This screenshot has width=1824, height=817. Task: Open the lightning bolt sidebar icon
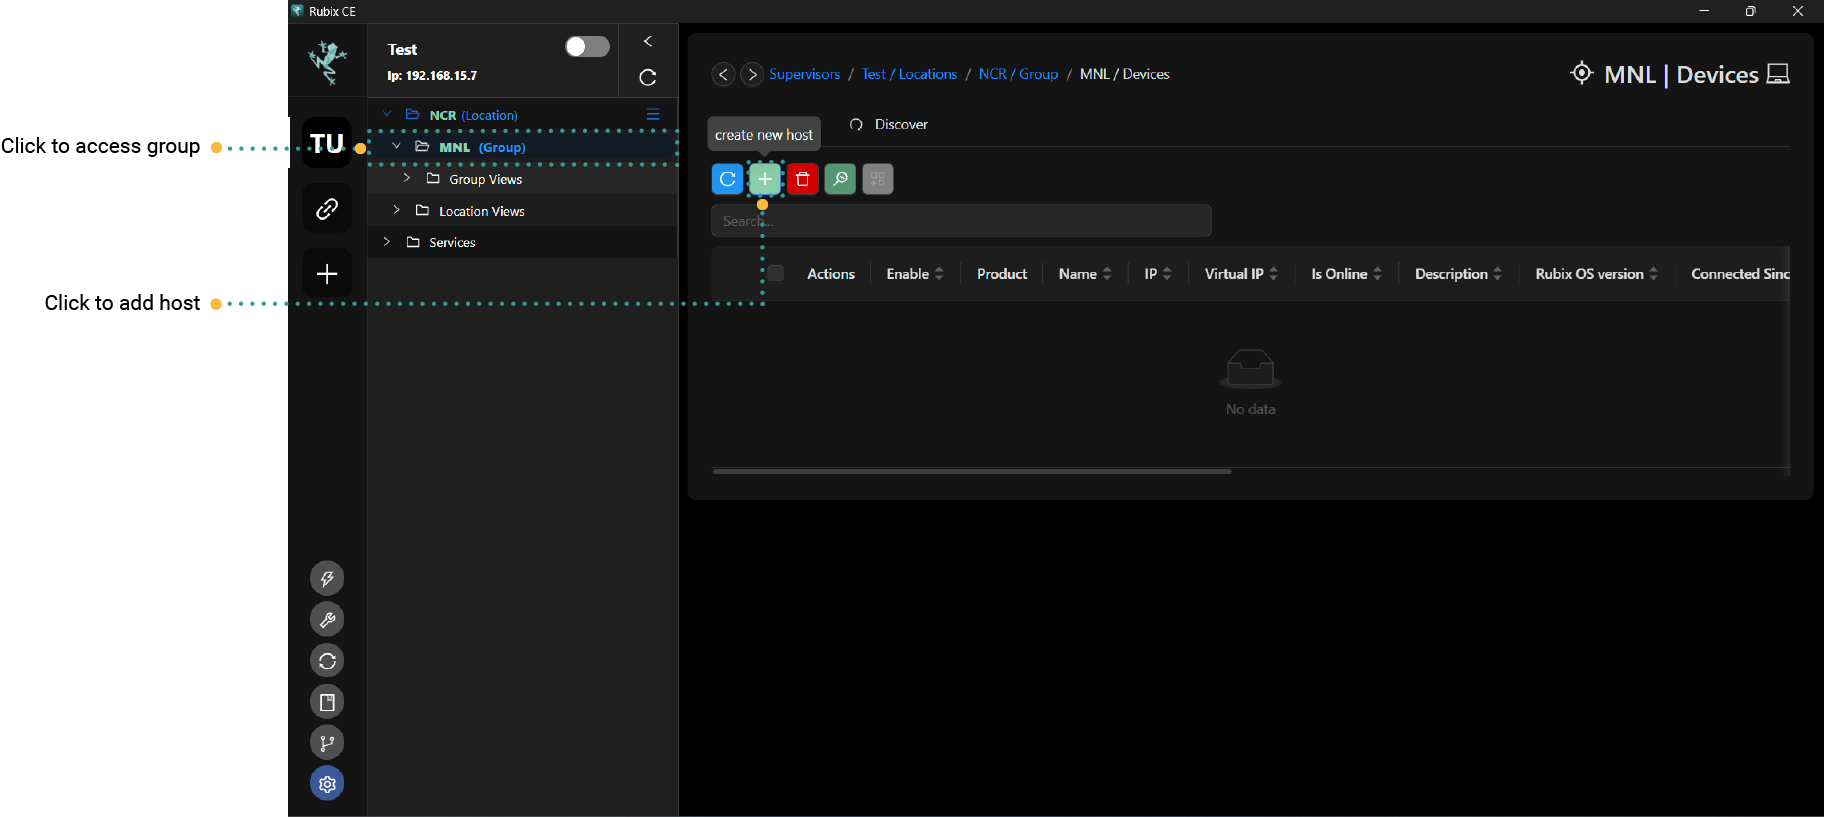(x=327, y=578)
